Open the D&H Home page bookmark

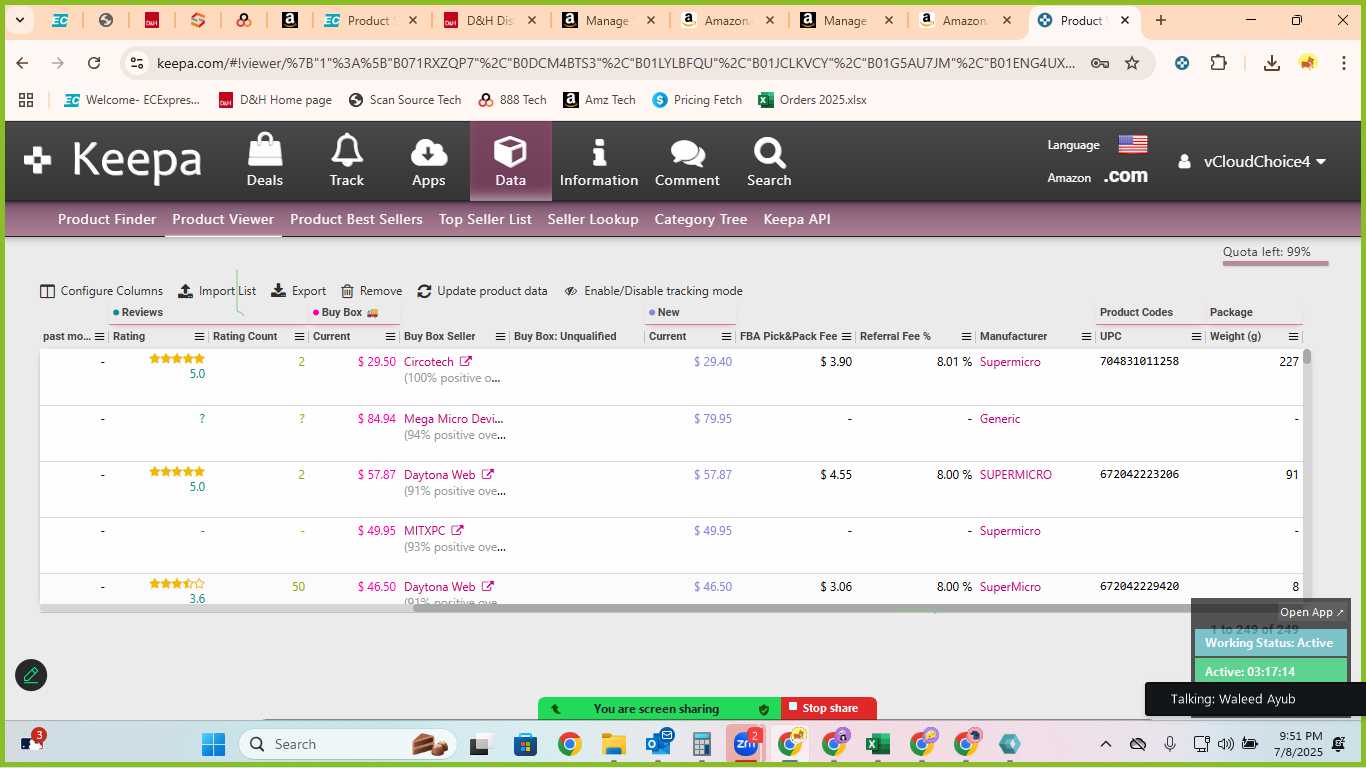(275, 100)
